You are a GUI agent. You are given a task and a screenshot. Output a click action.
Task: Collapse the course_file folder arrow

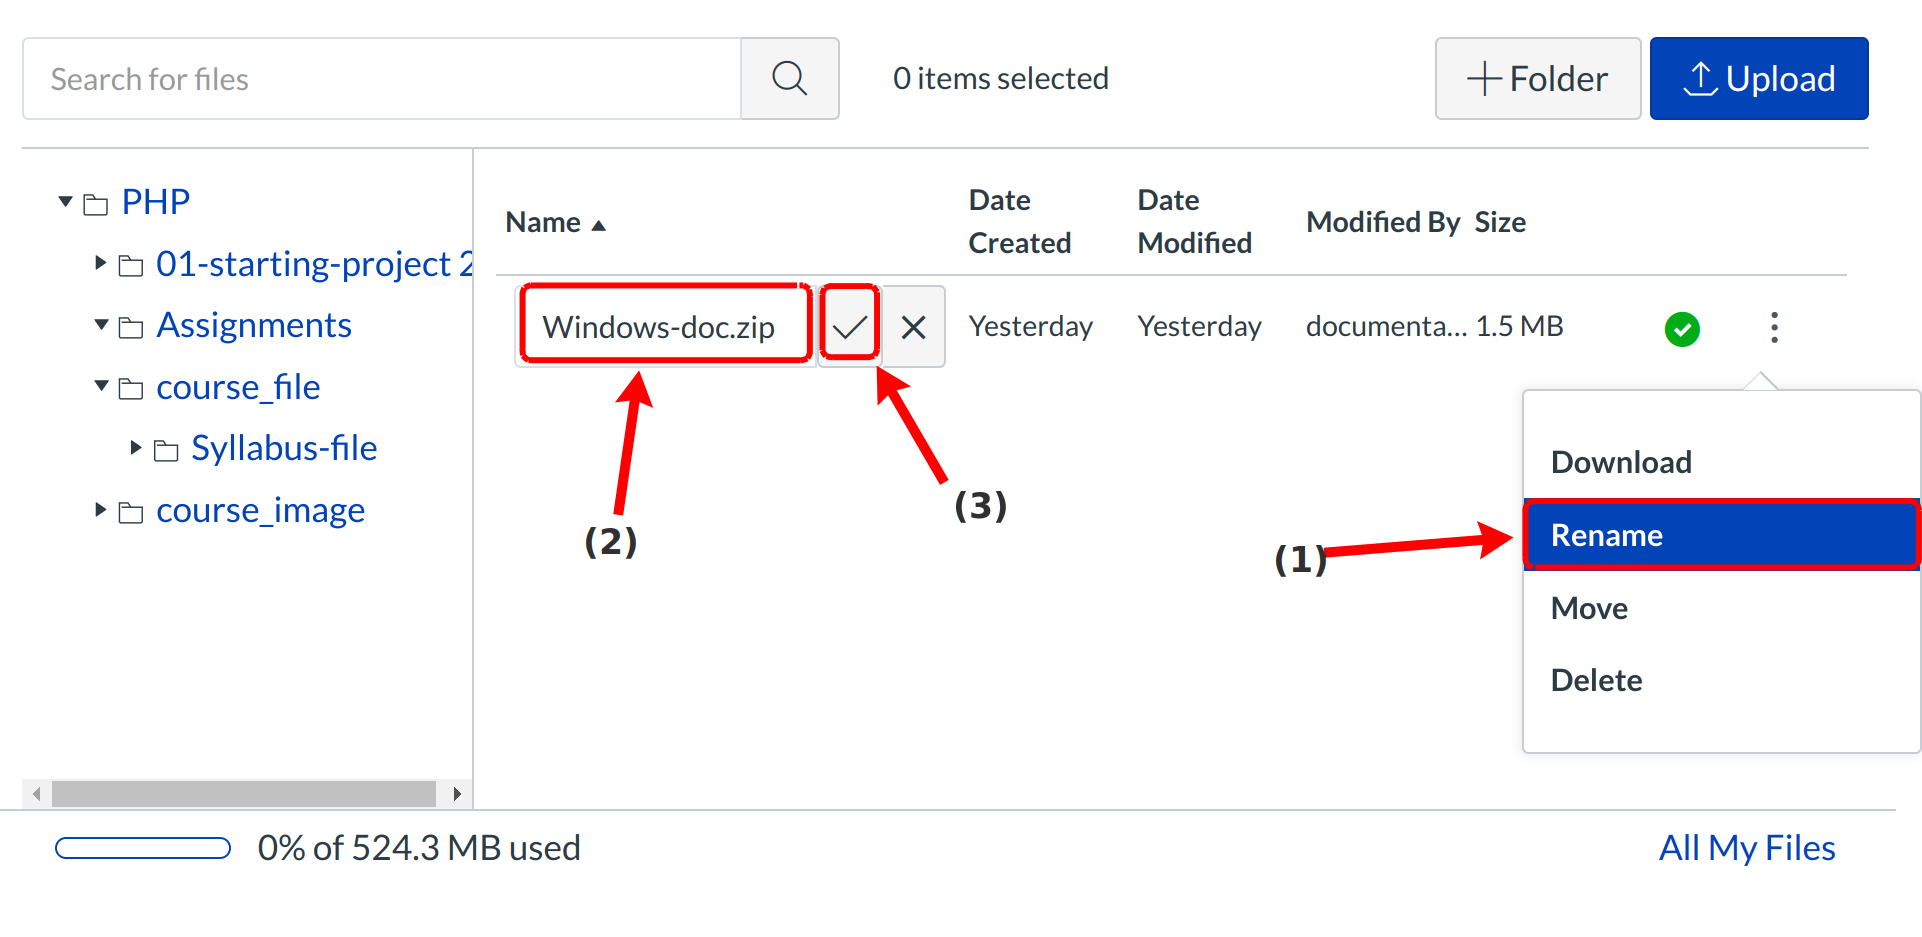pyautogui.click(x=101, y=386)
